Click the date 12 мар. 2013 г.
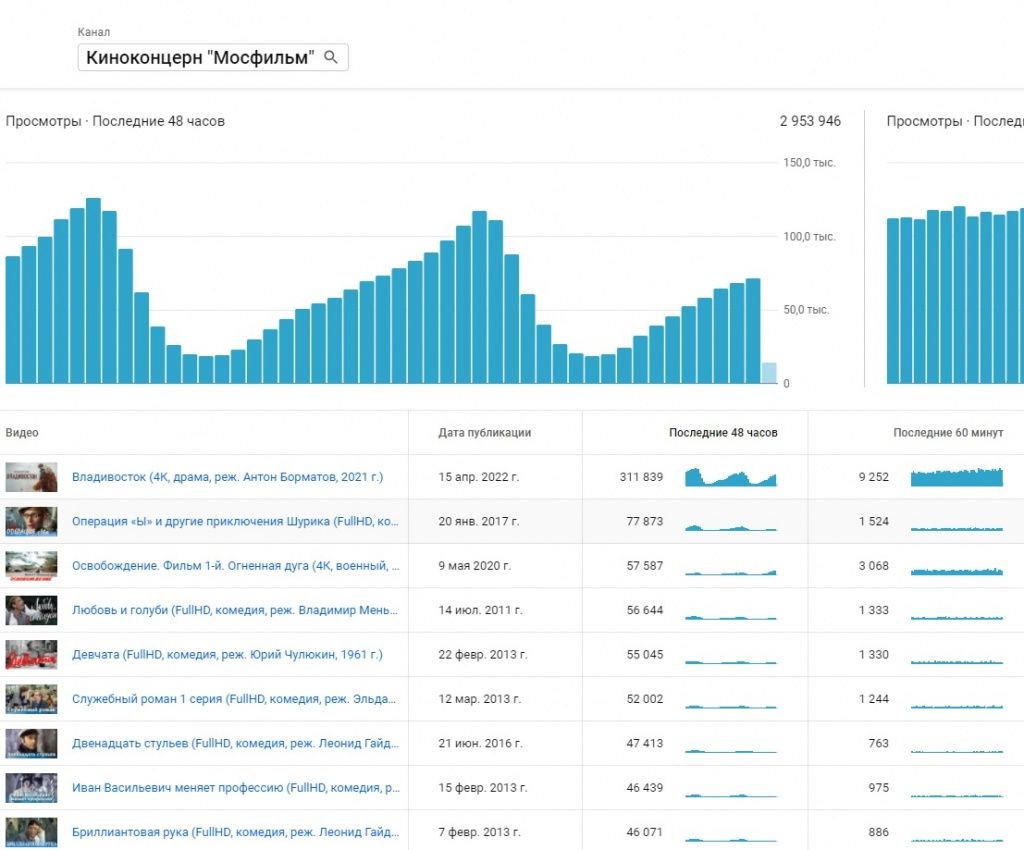 (x=479, y=699)
